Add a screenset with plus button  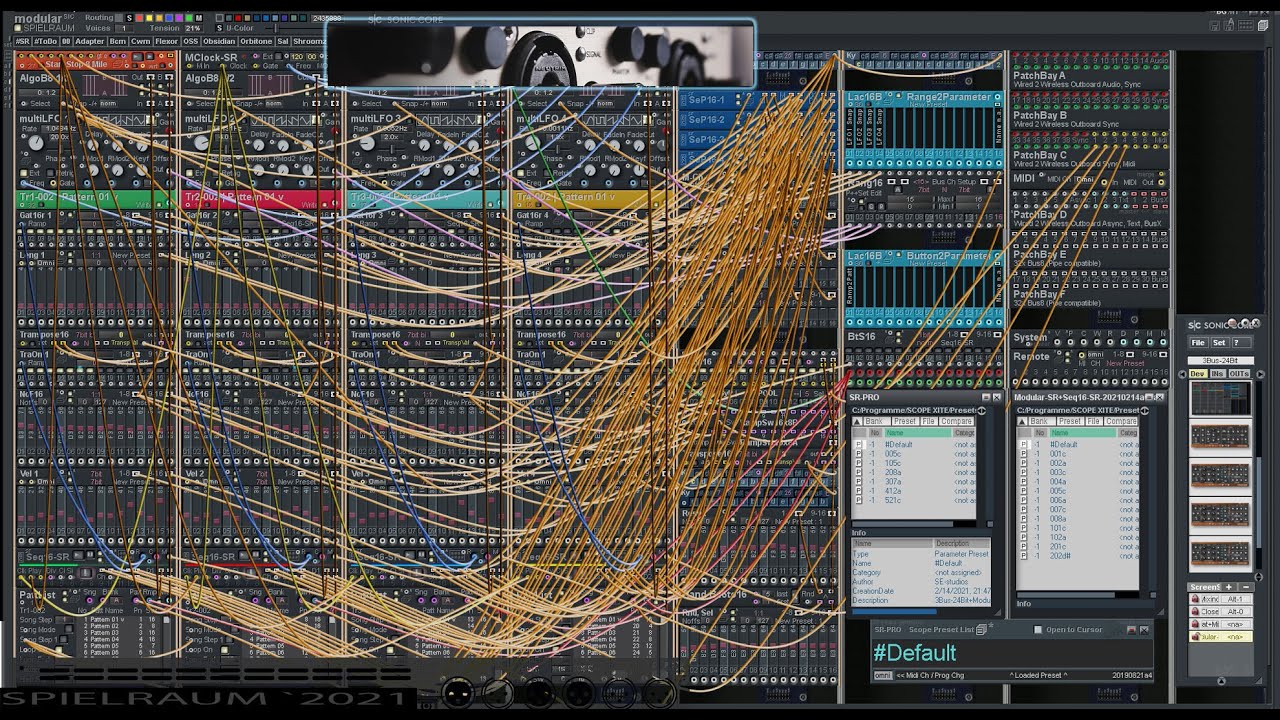[x=1228, y=587]
